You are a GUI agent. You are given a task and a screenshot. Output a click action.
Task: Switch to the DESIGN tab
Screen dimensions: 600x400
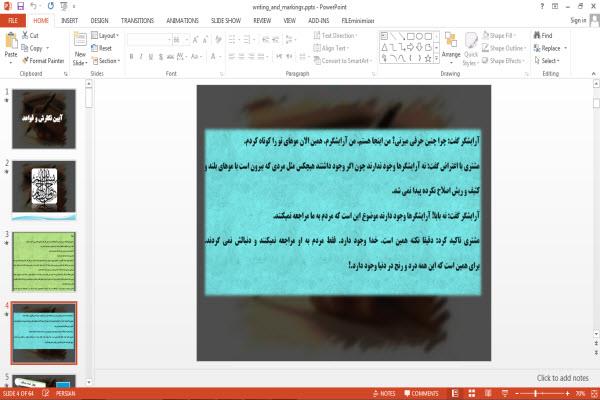pos(99,21)
